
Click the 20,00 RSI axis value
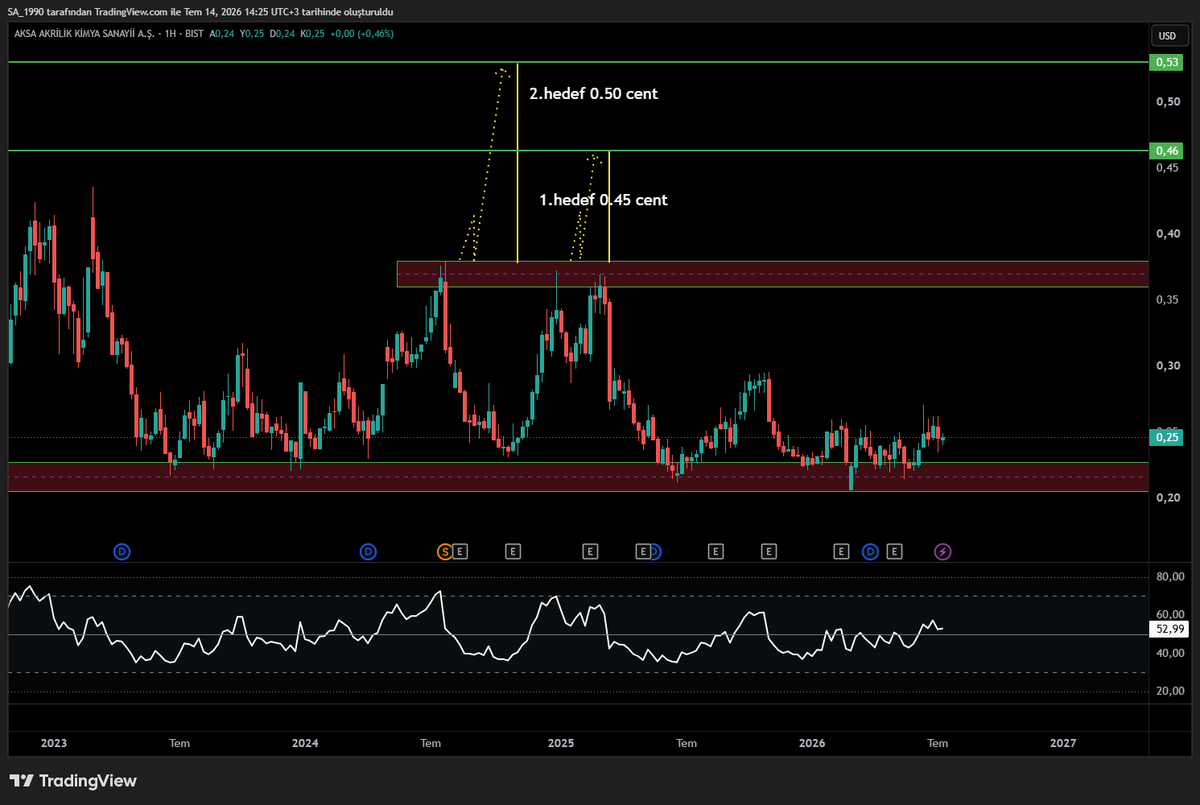pyautogui.click(x=1171, y=692)
